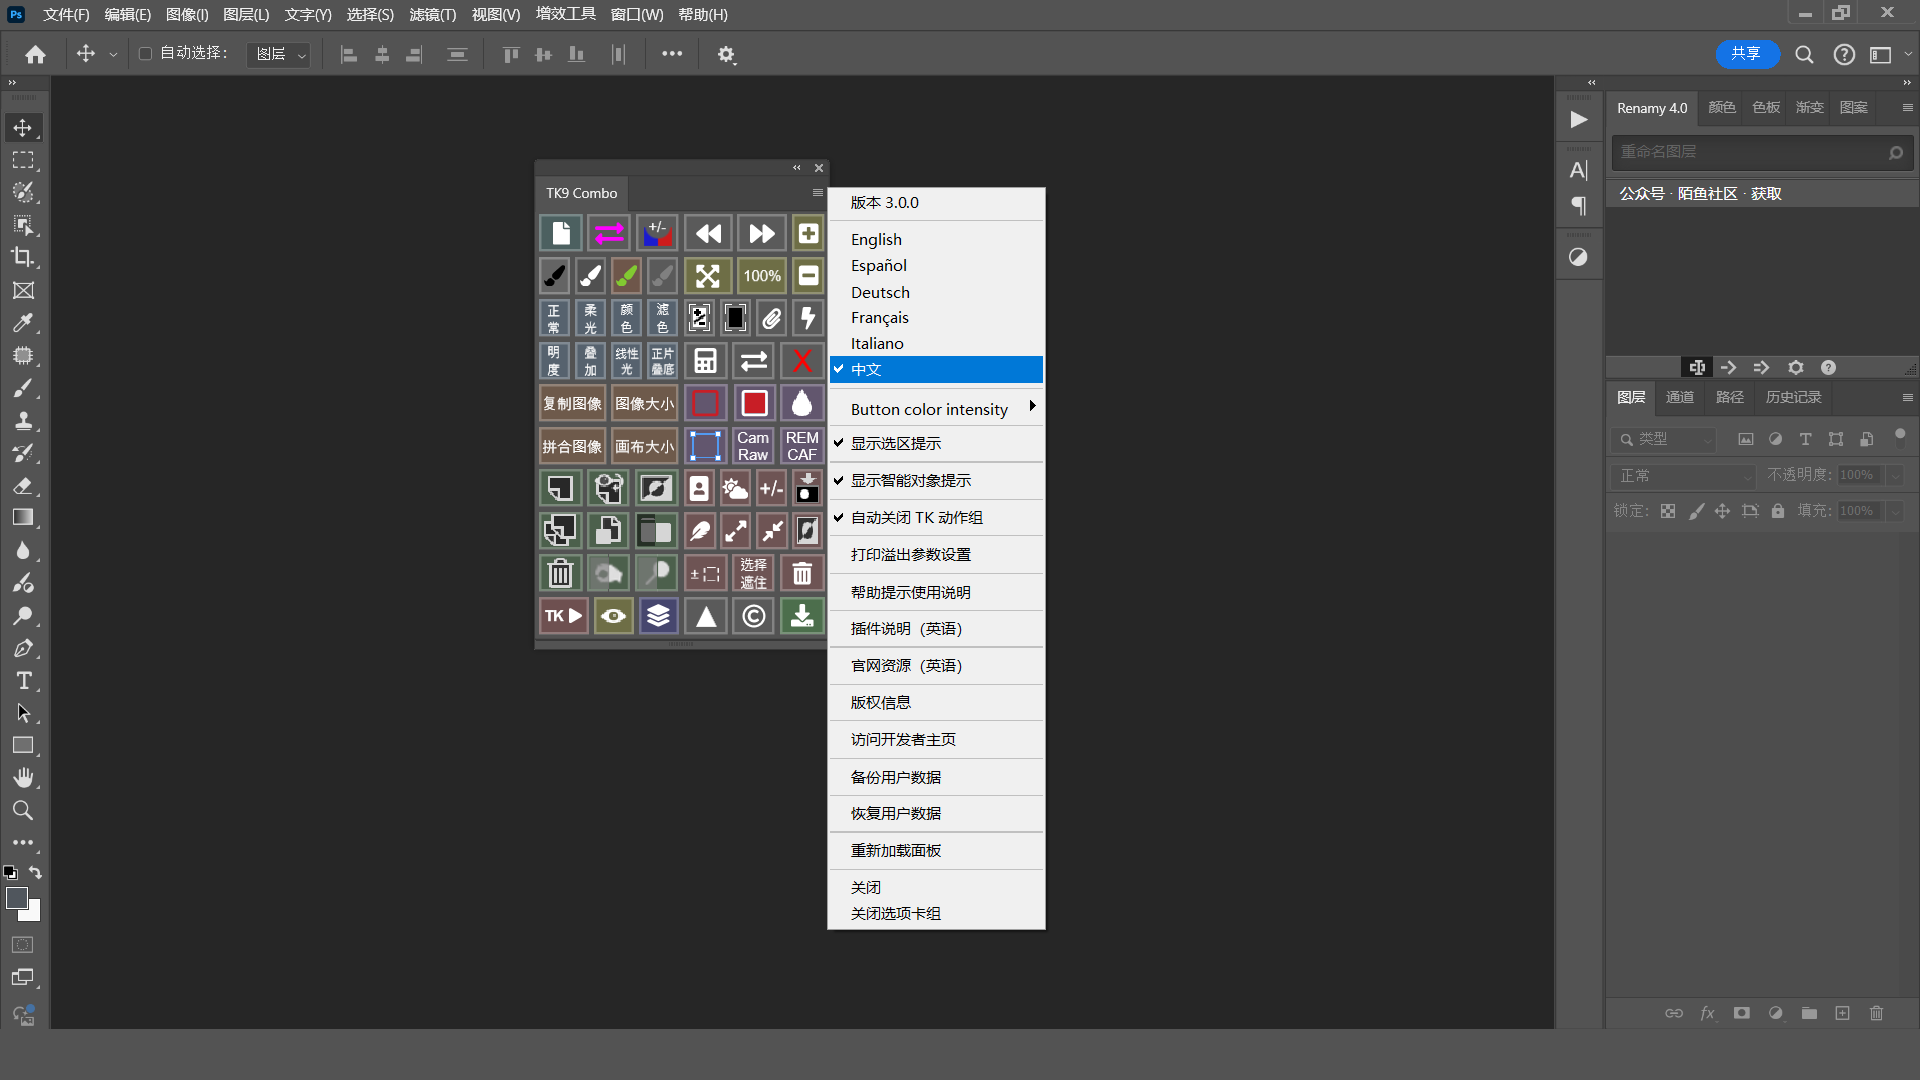Click the TK9 calculator icon

tap(705, 361)
